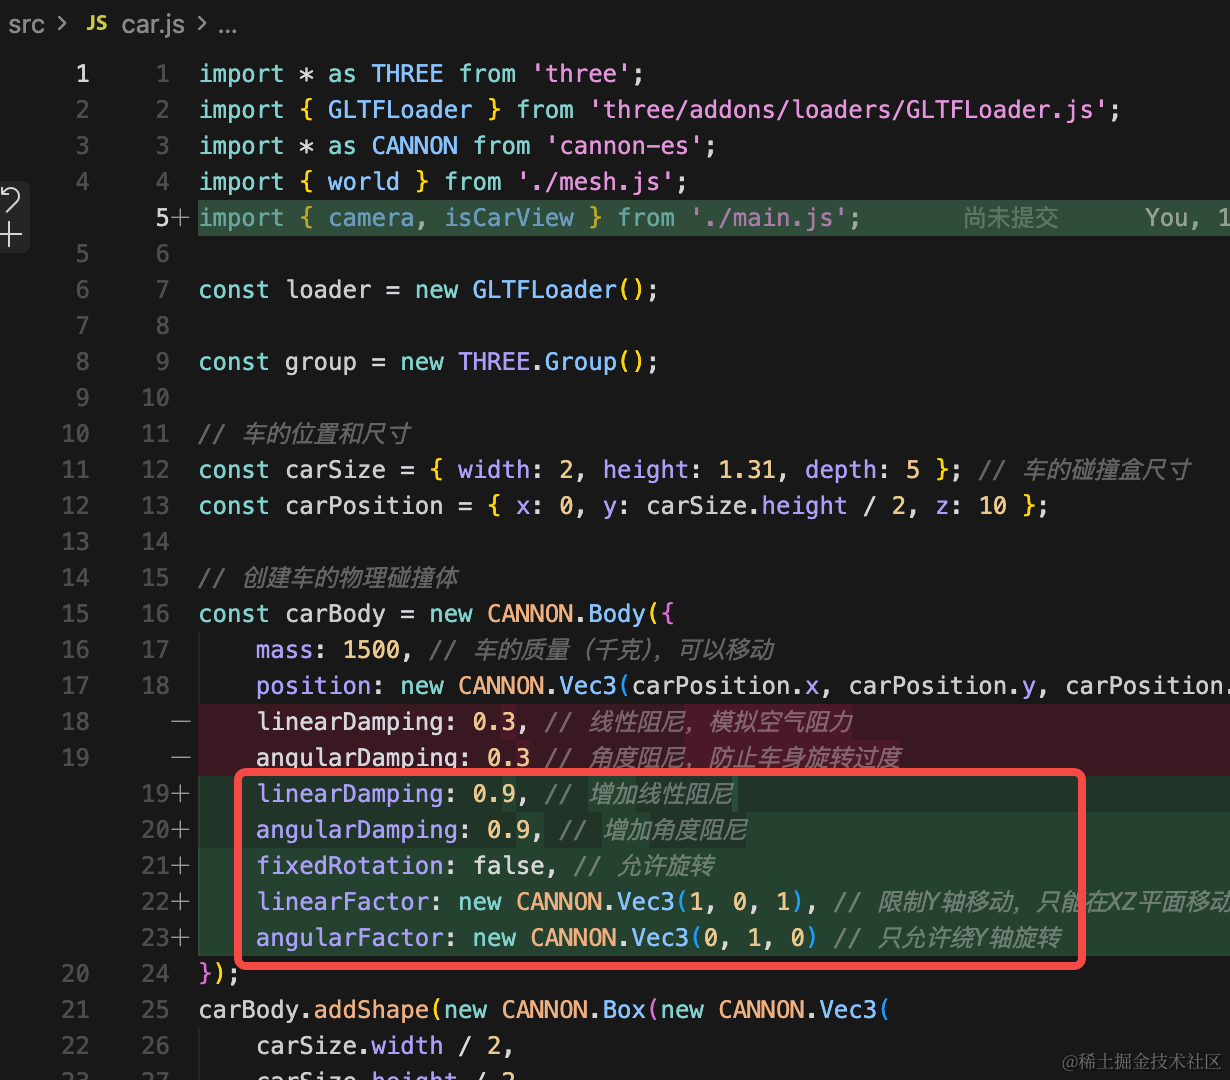Open the "car.js" breadcrumb item
Image resolution: width=1230 pixels, height=1080 pixels.
[x=152, y=24]
